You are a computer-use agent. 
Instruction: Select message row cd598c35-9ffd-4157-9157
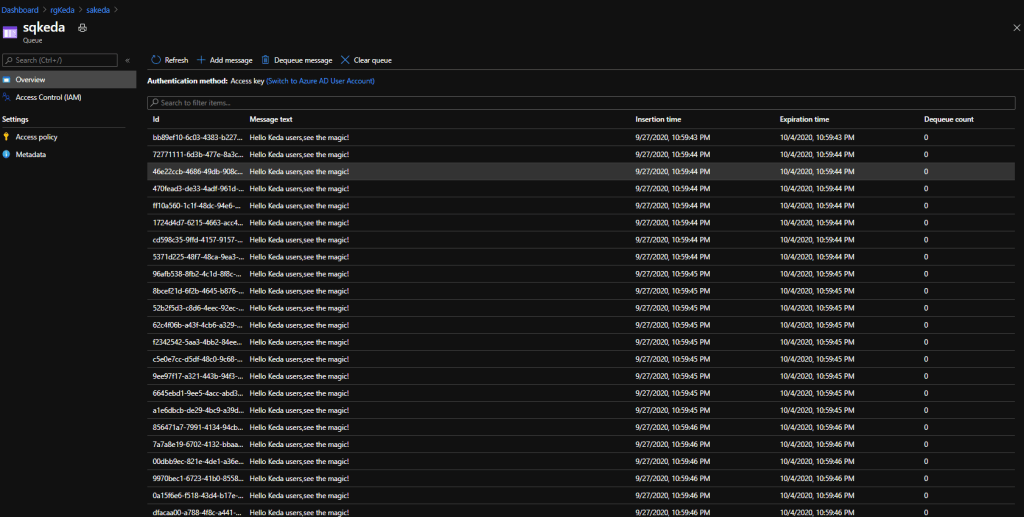click(x=581, y=240)
